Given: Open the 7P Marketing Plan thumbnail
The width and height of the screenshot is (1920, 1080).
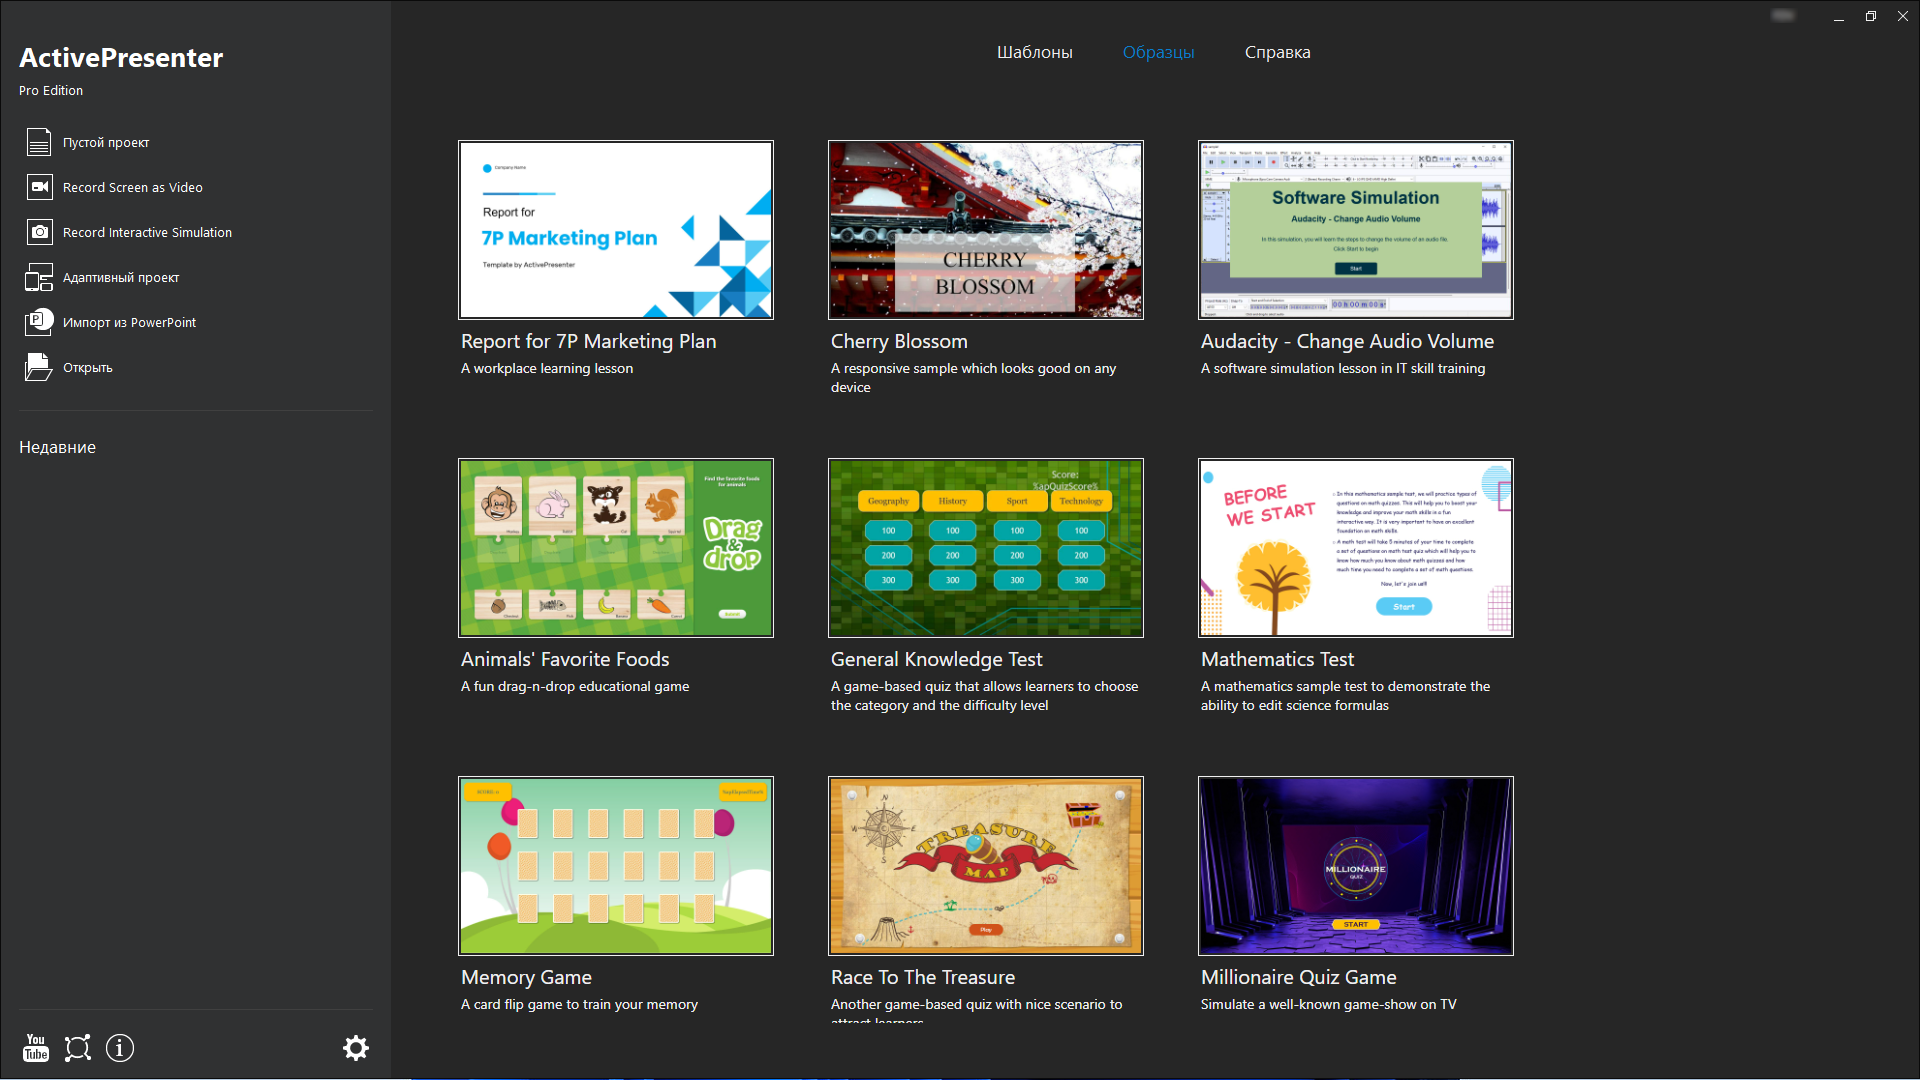Looking at the screenshot, I should point(615,230).
